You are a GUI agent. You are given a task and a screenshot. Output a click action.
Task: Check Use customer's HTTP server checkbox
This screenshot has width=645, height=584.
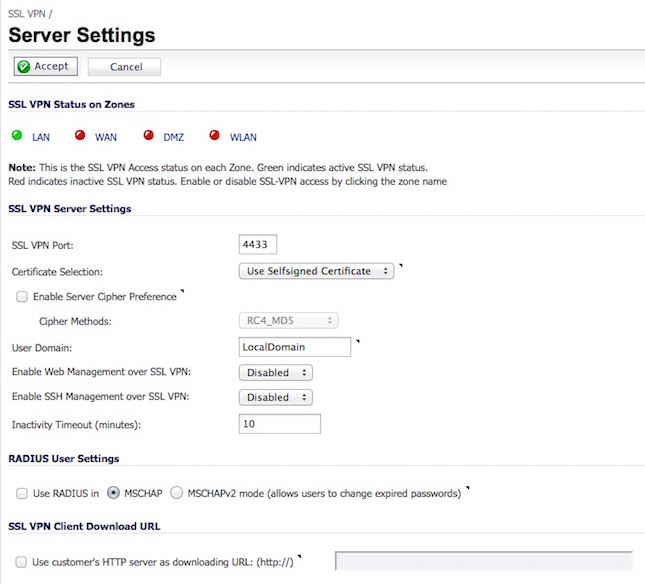(21, 562)
